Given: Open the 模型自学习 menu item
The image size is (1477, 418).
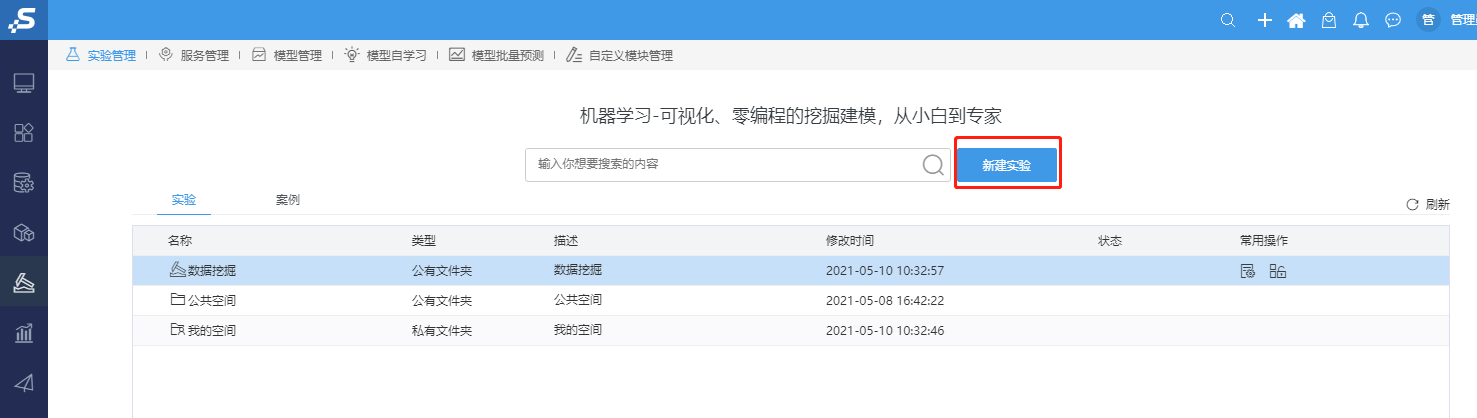Looking at the screenshot, I should (386, 56).
